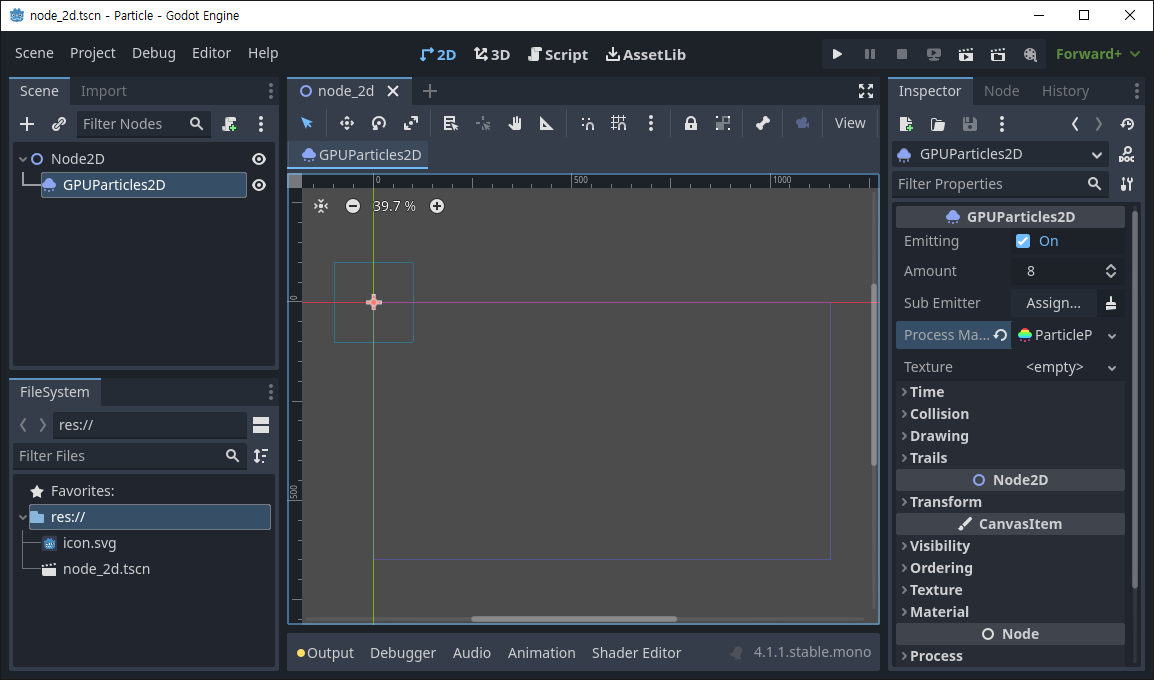Open the Output bottom panel
Viewport: 1154px width, 680px height.
pyautogui.click(x=325, y=653)
